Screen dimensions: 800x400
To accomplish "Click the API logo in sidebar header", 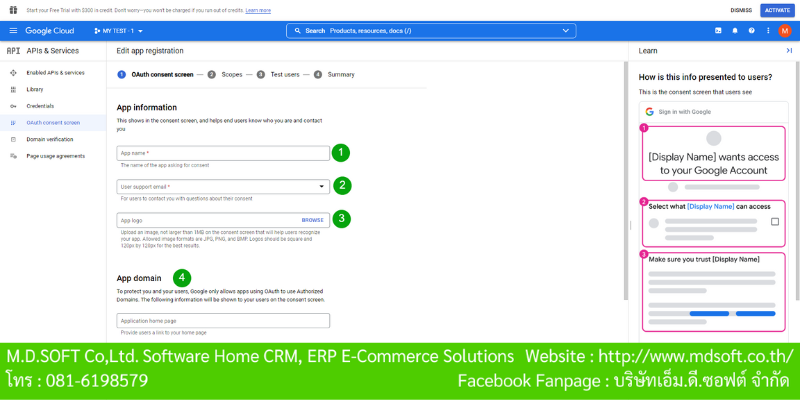I will click(x=13, y=51).
